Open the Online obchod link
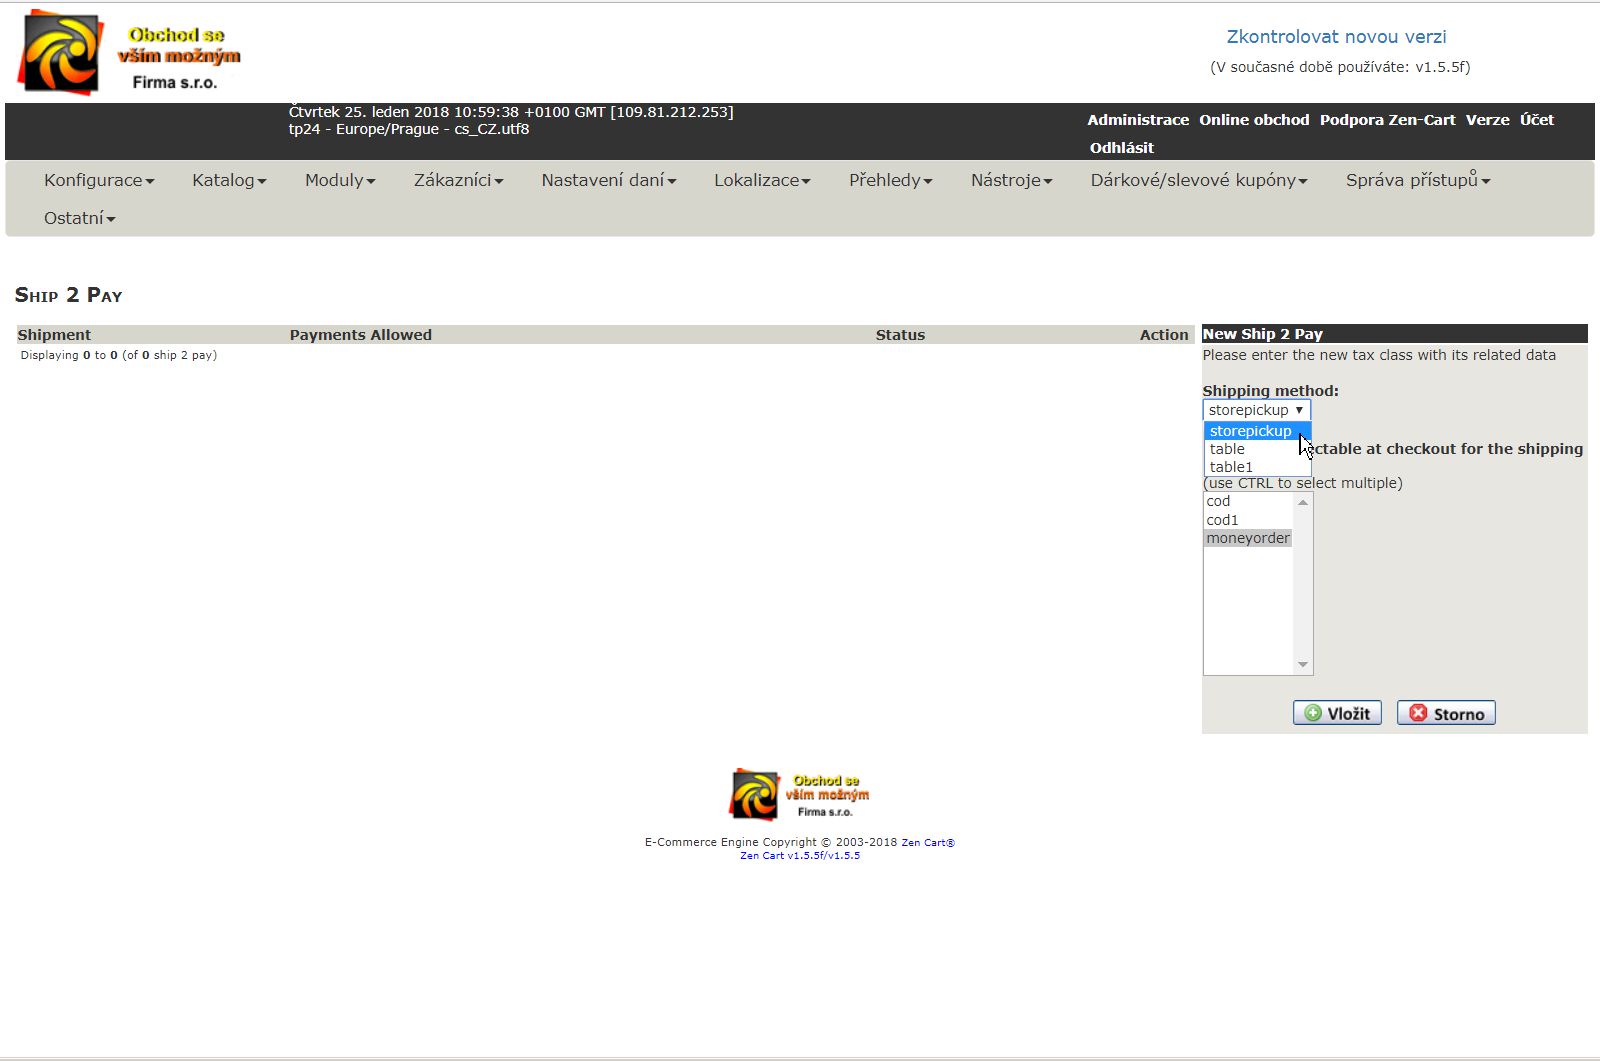This screenshot has width=1601, height=1061. pyautogui.click(x=1254, y=120)
